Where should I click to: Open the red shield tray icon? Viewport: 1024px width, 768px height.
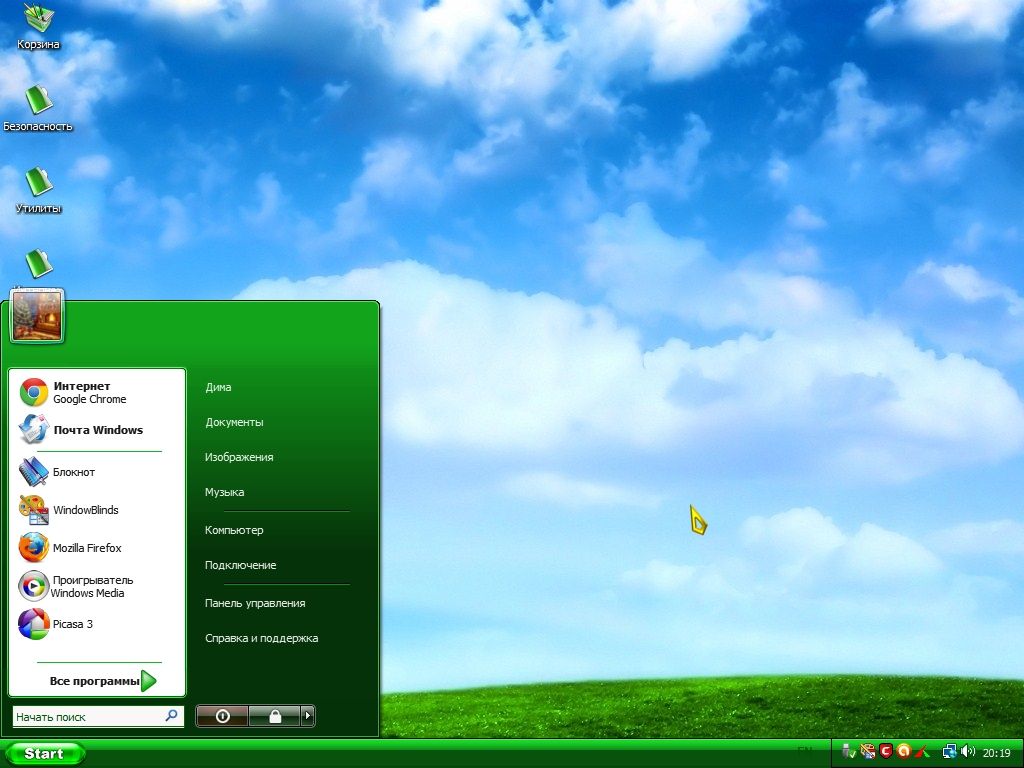886,752
